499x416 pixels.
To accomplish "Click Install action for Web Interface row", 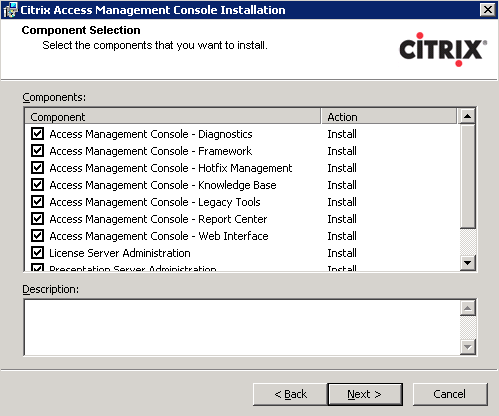I will pos(342,236).
